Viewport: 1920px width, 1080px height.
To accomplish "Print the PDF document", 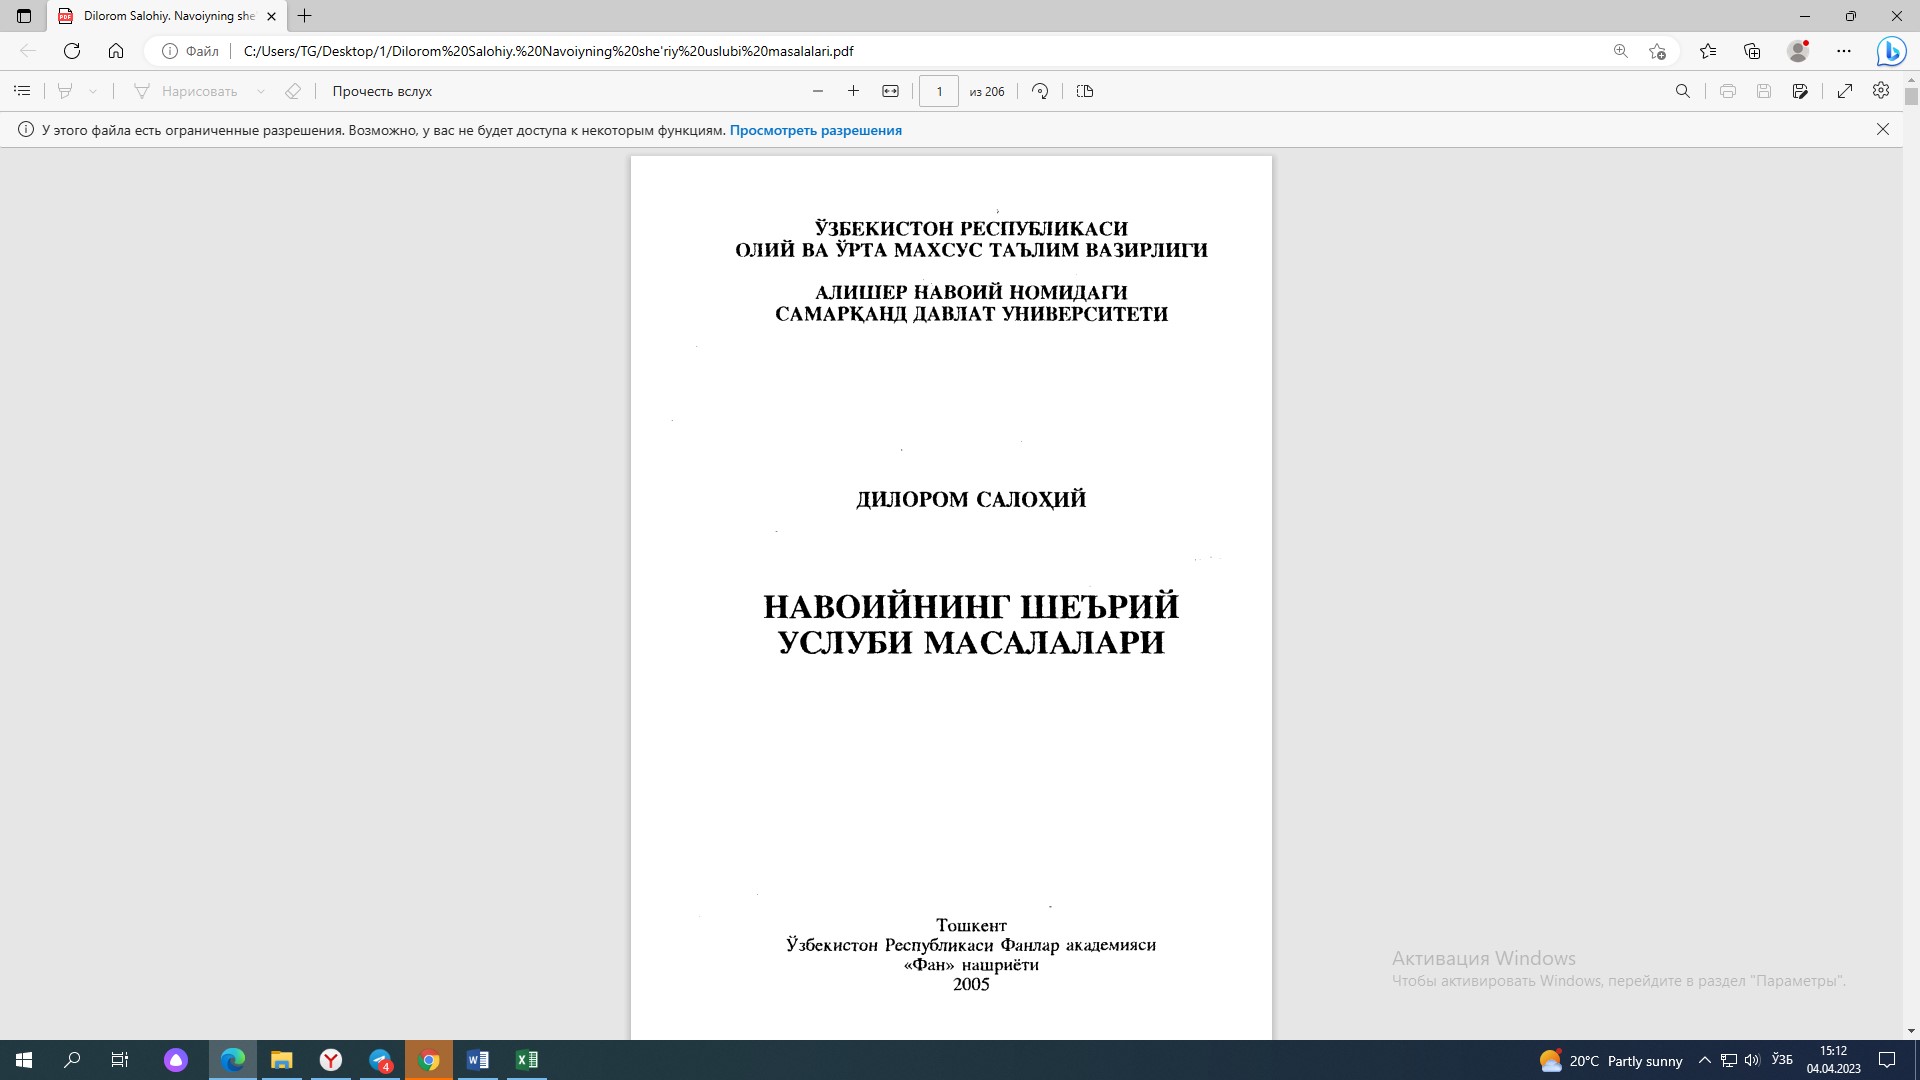I will pyautogui.click(x=1728, y=90).
